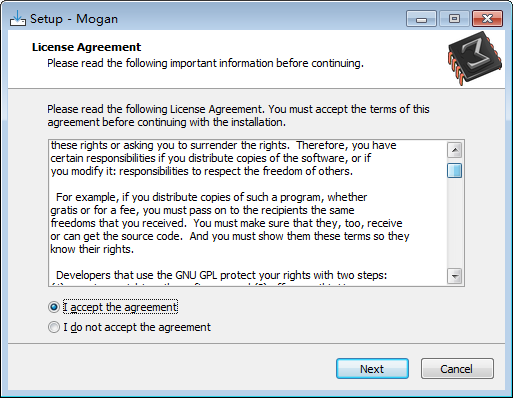This screenshot has width=513, height=398.
Task: Minimize the Setup - Mogan window
Action: pyautogui.click(x=421, y=19)
